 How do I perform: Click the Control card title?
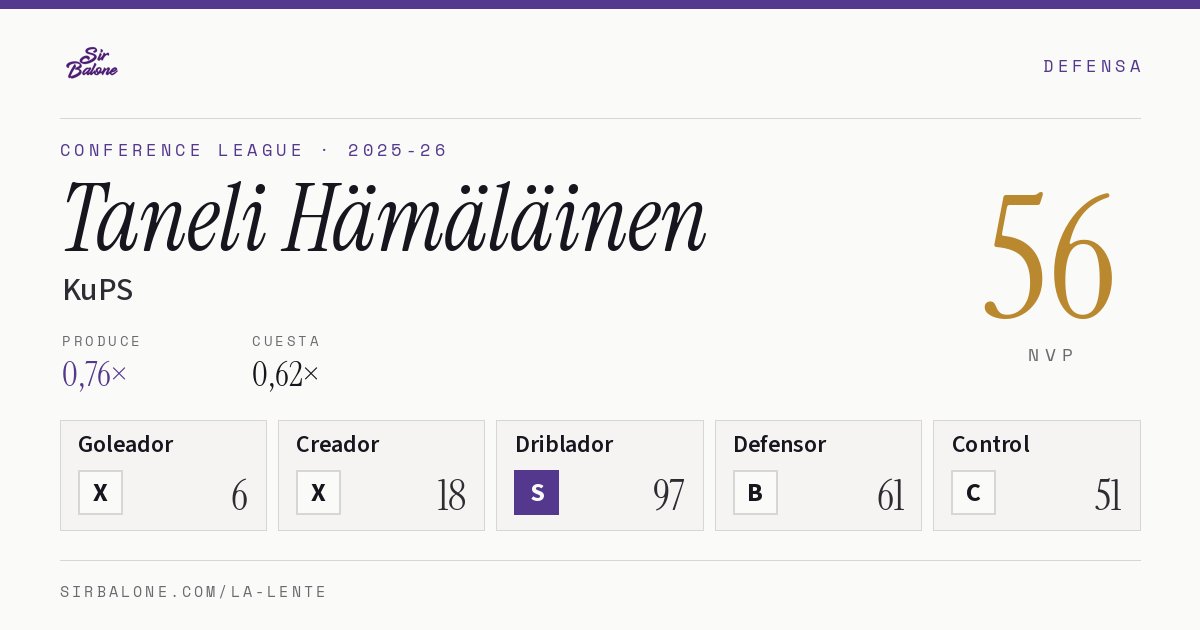pyautogui.click(x=991, y=444)
